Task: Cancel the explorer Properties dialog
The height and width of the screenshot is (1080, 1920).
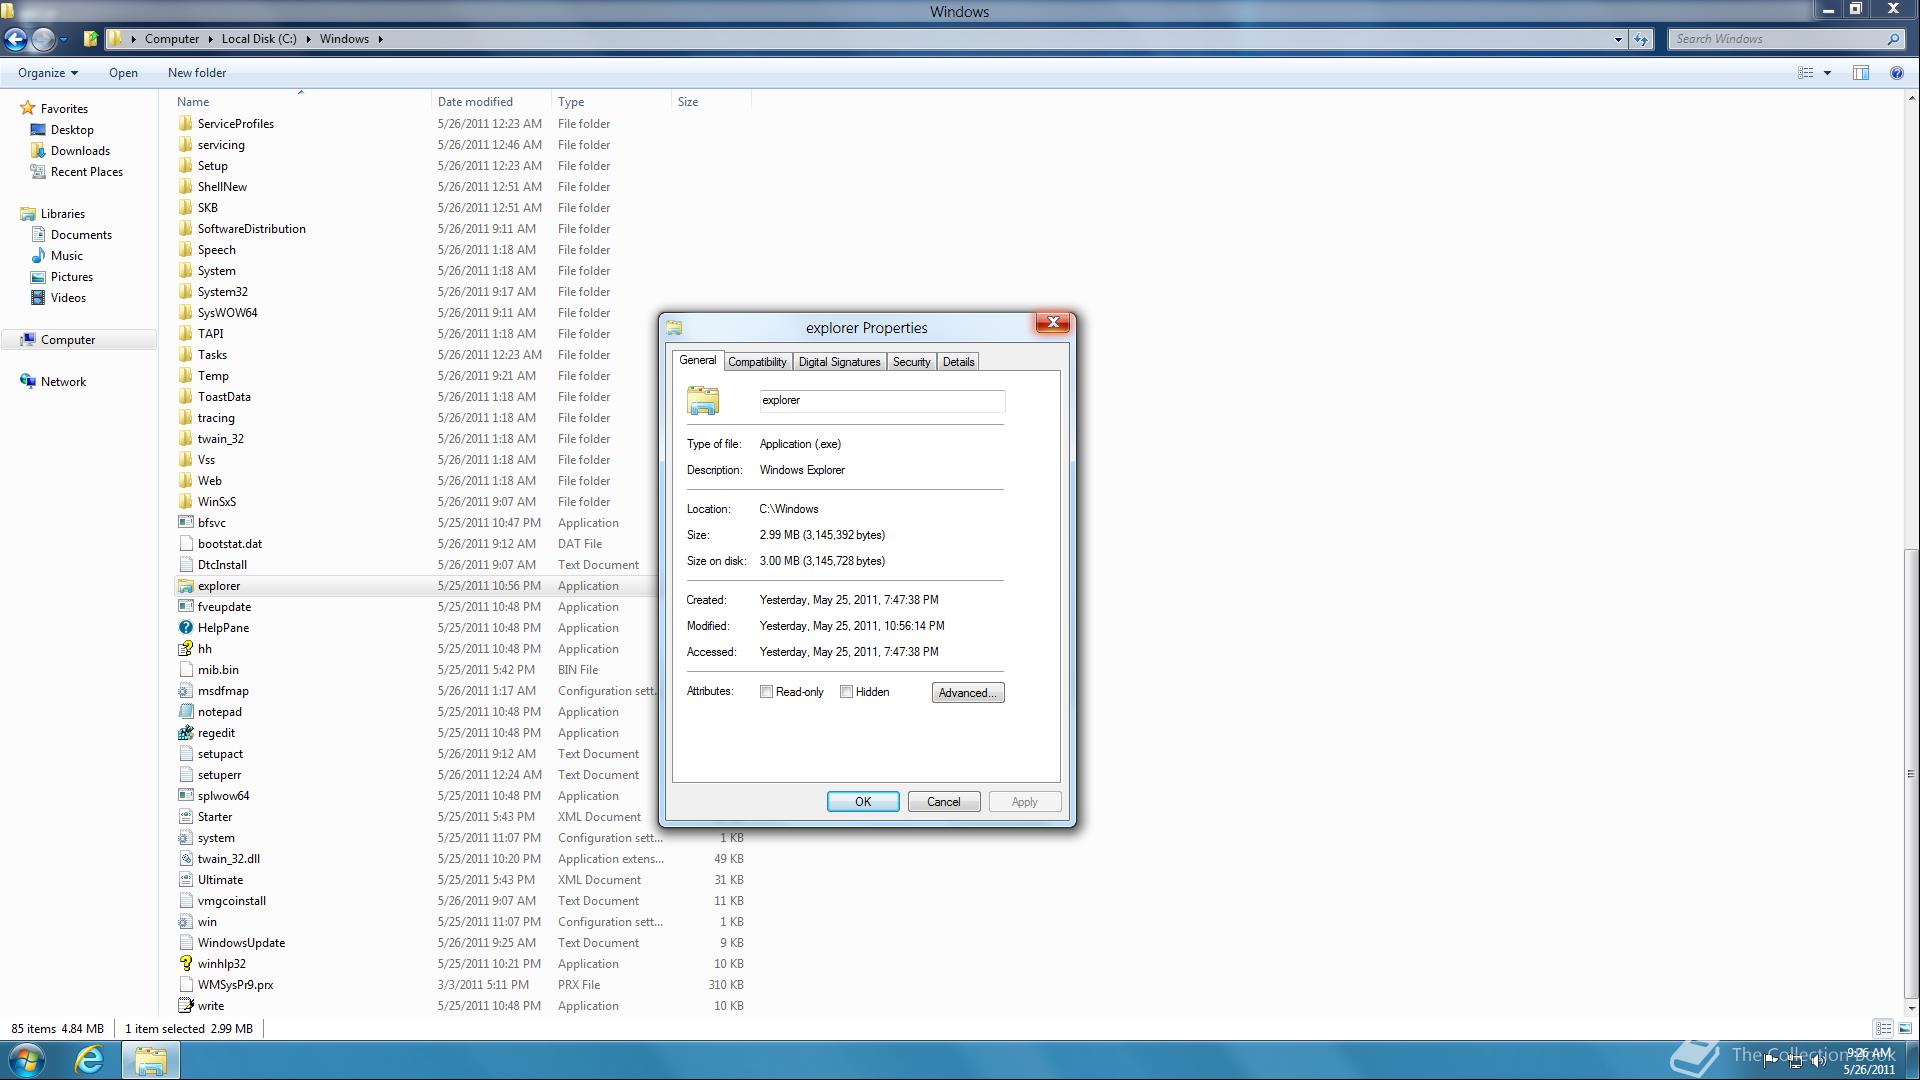Action: [943, 802]
